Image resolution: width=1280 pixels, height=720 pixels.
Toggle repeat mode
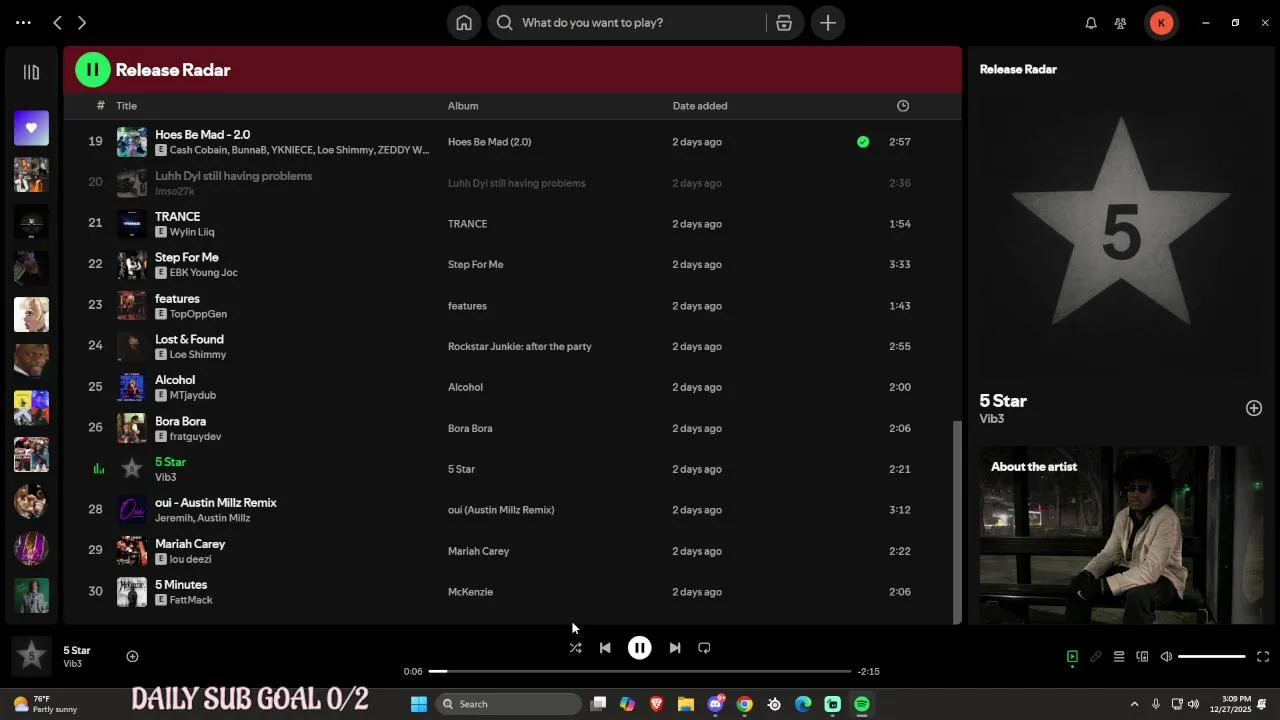click(704, 648)
